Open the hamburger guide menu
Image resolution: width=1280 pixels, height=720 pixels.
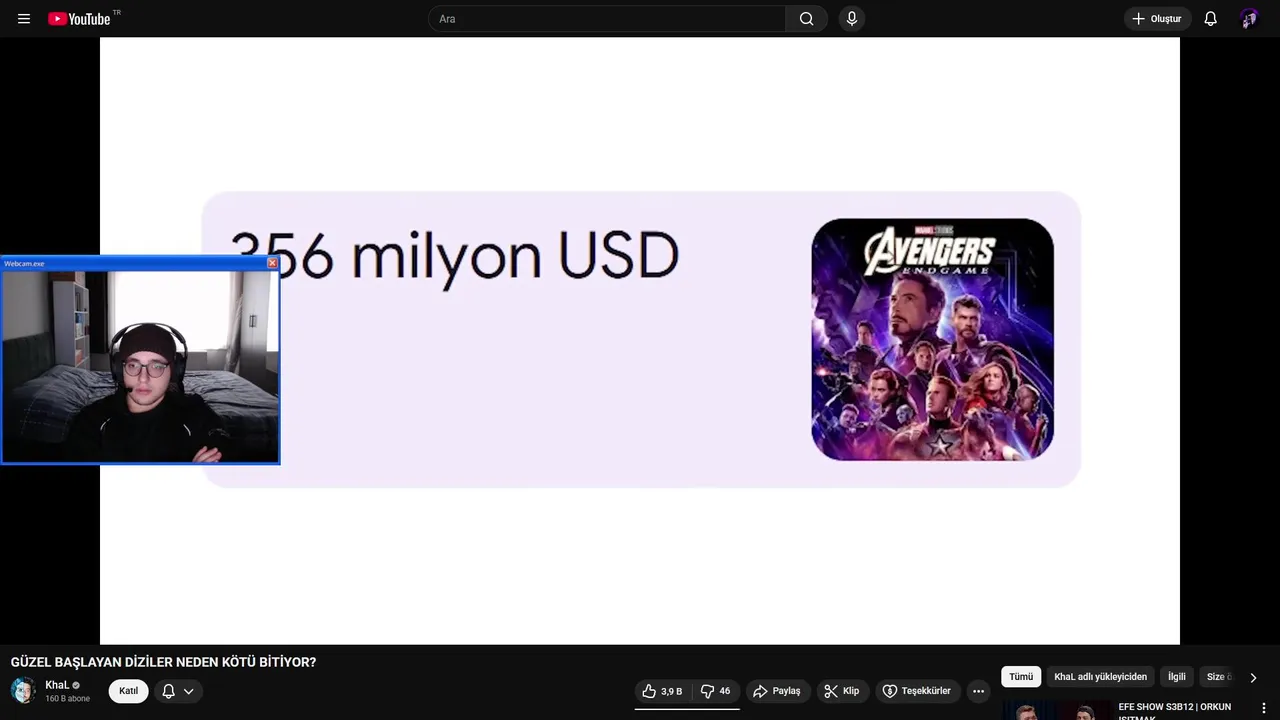(24, 19)
